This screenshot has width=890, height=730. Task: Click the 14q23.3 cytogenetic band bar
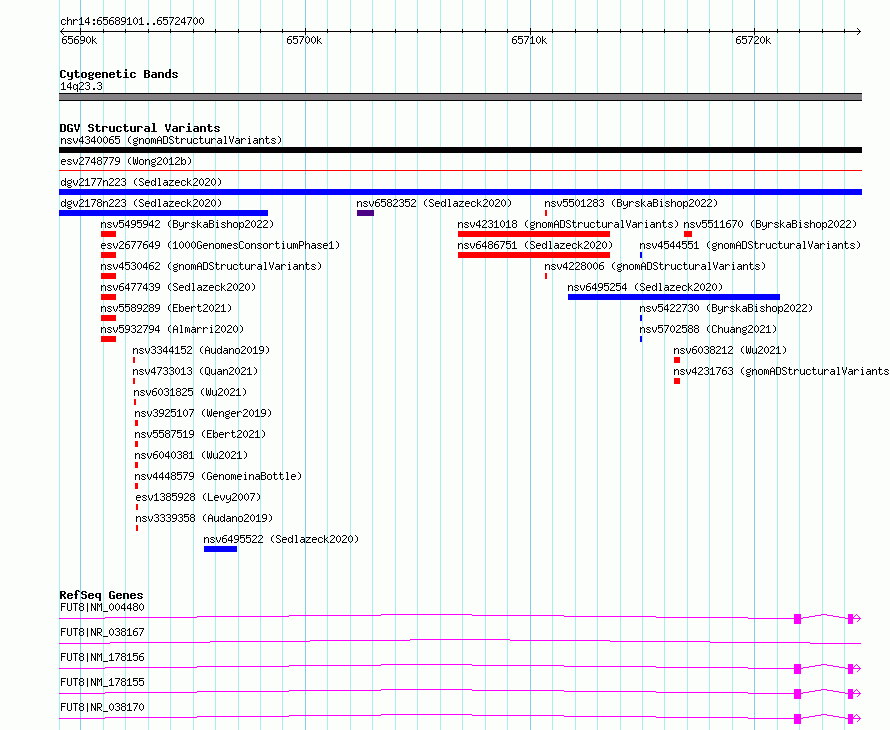460,97
